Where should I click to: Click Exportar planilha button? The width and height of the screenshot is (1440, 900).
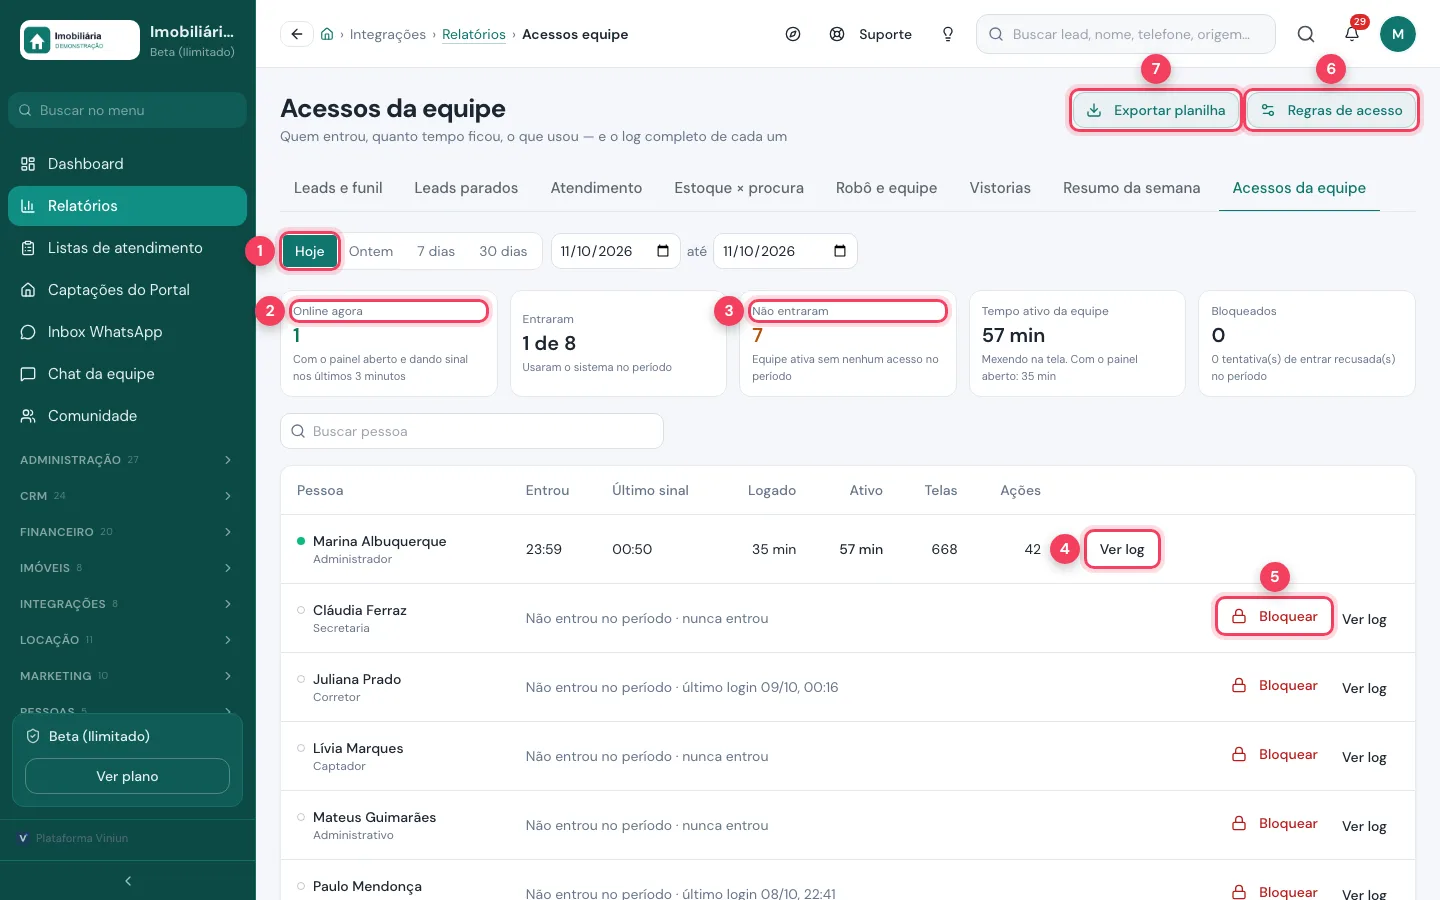coord(1155,110)
